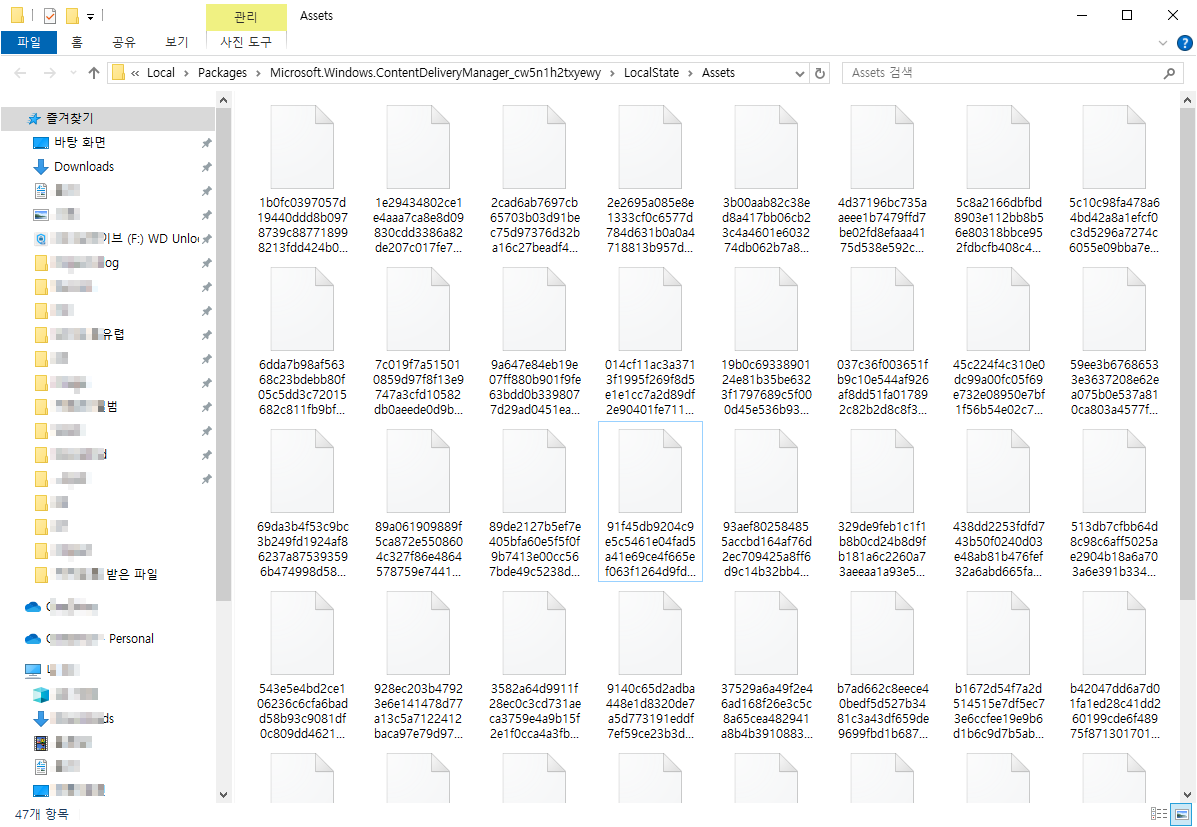Open Help with the question mark icon
Screen dimensions: 1197x827
[x=1185, y=43]
